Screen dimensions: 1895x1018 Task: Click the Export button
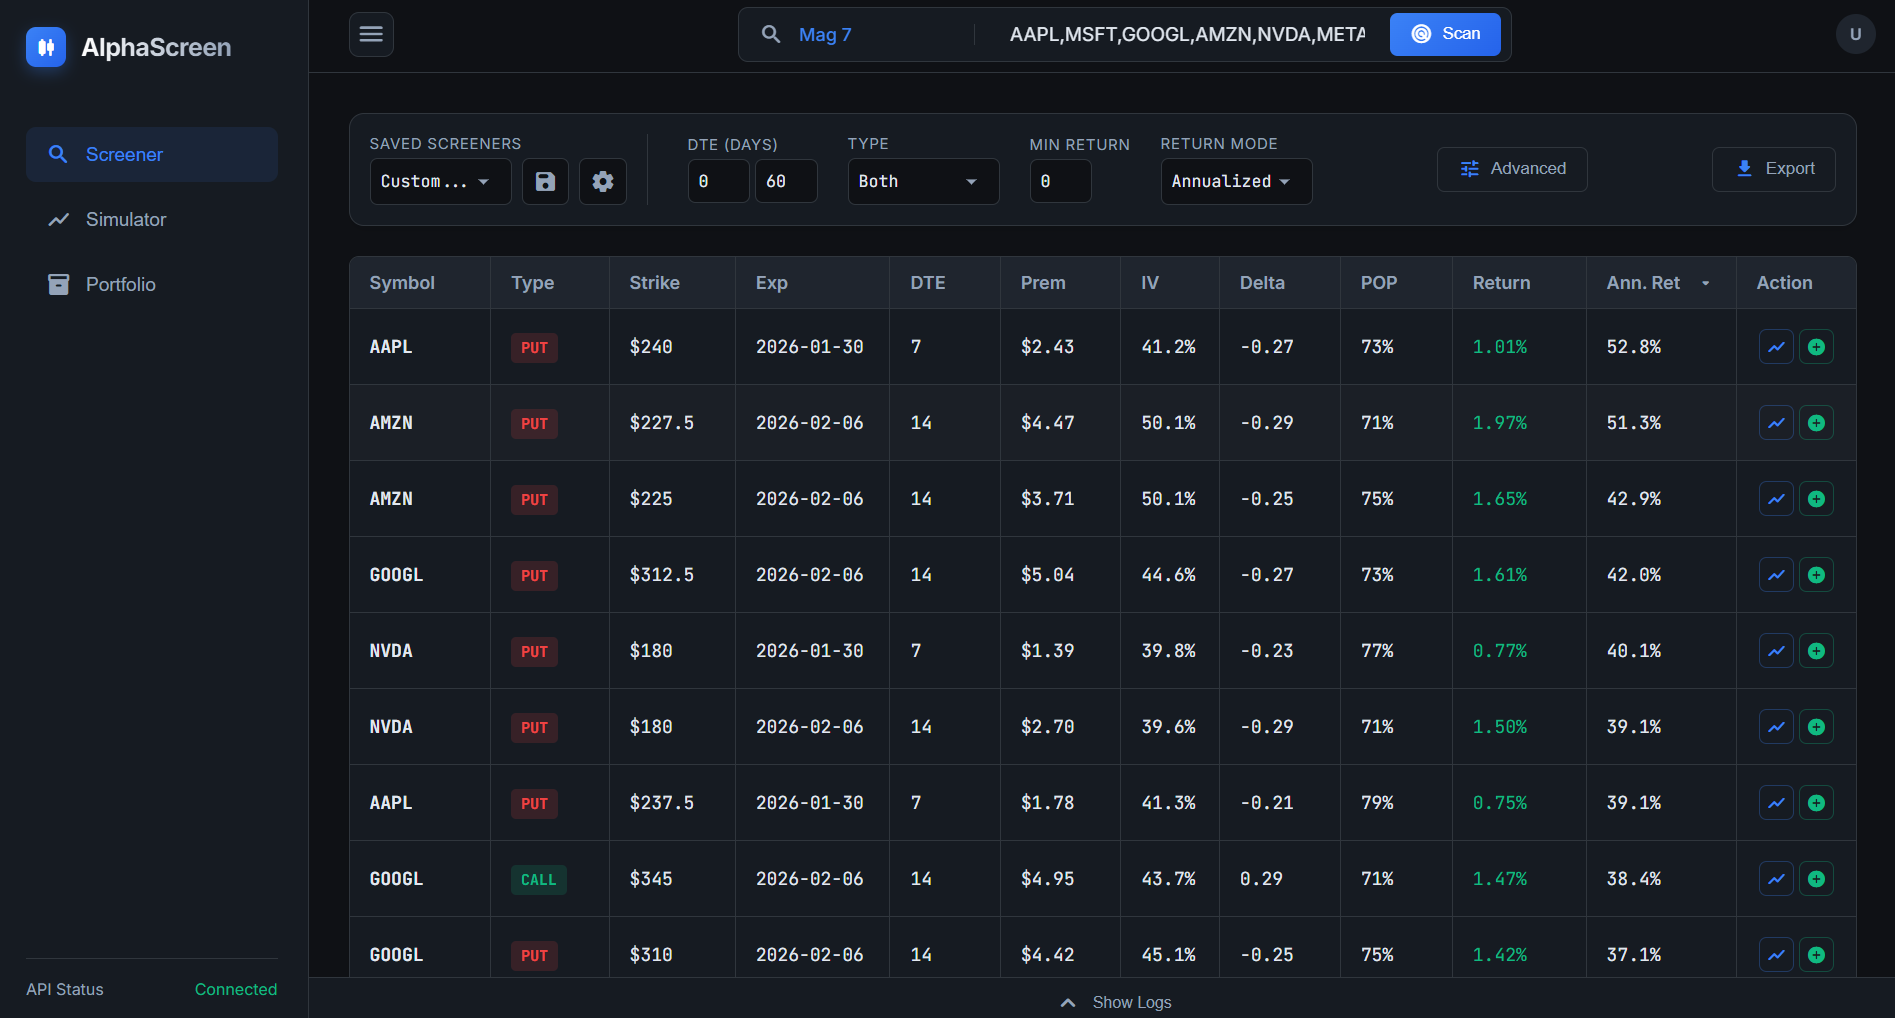tap(1773, 169)
